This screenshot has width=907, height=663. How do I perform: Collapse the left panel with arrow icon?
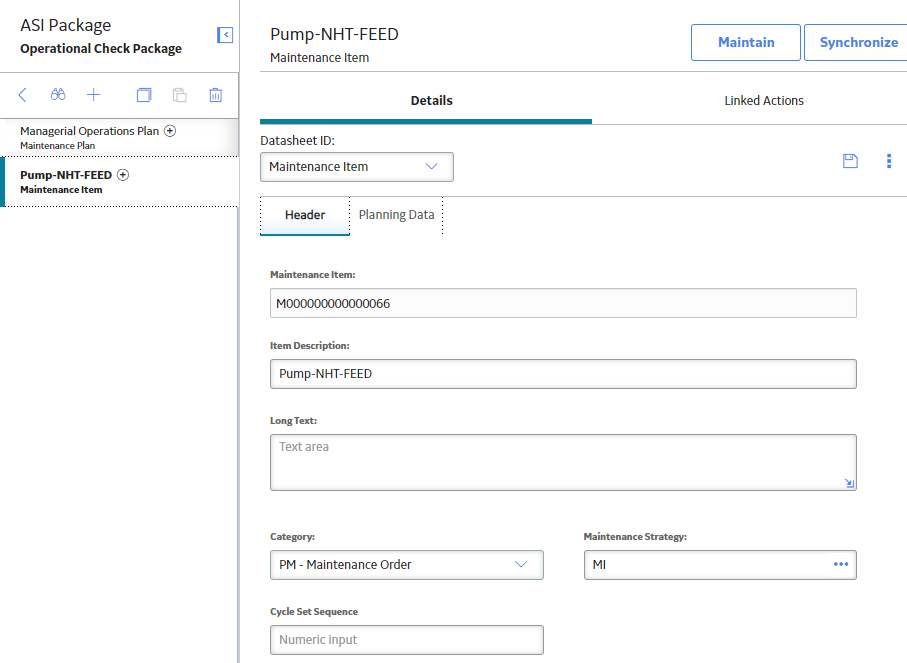[225, 35]
